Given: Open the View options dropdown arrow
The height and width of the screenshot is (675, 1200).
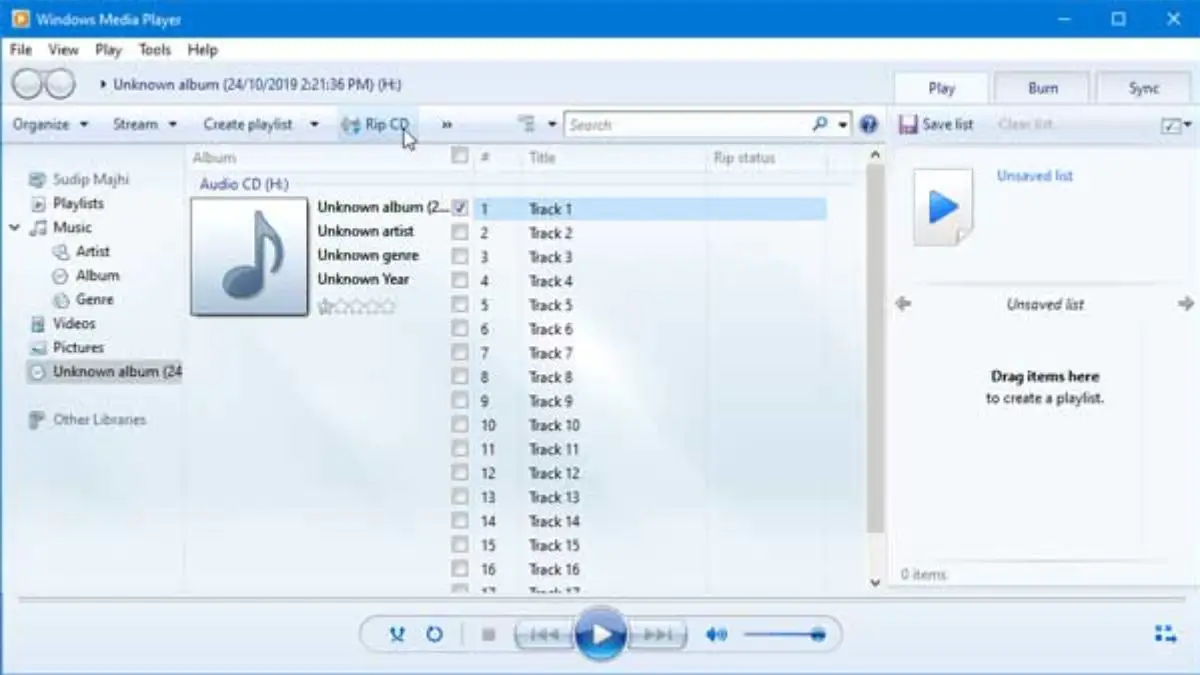Looking at the screenshot, I should click(x=552, y=125).
